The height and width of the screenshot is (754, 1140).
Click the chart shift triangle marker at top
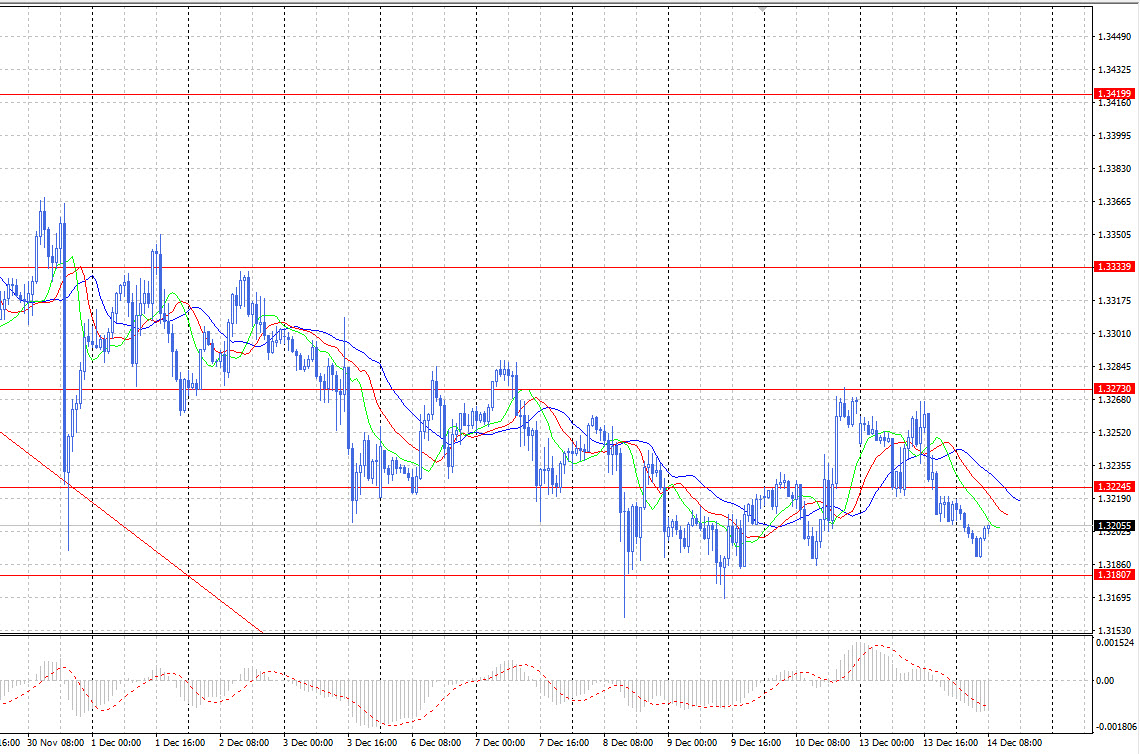(762, 10)
